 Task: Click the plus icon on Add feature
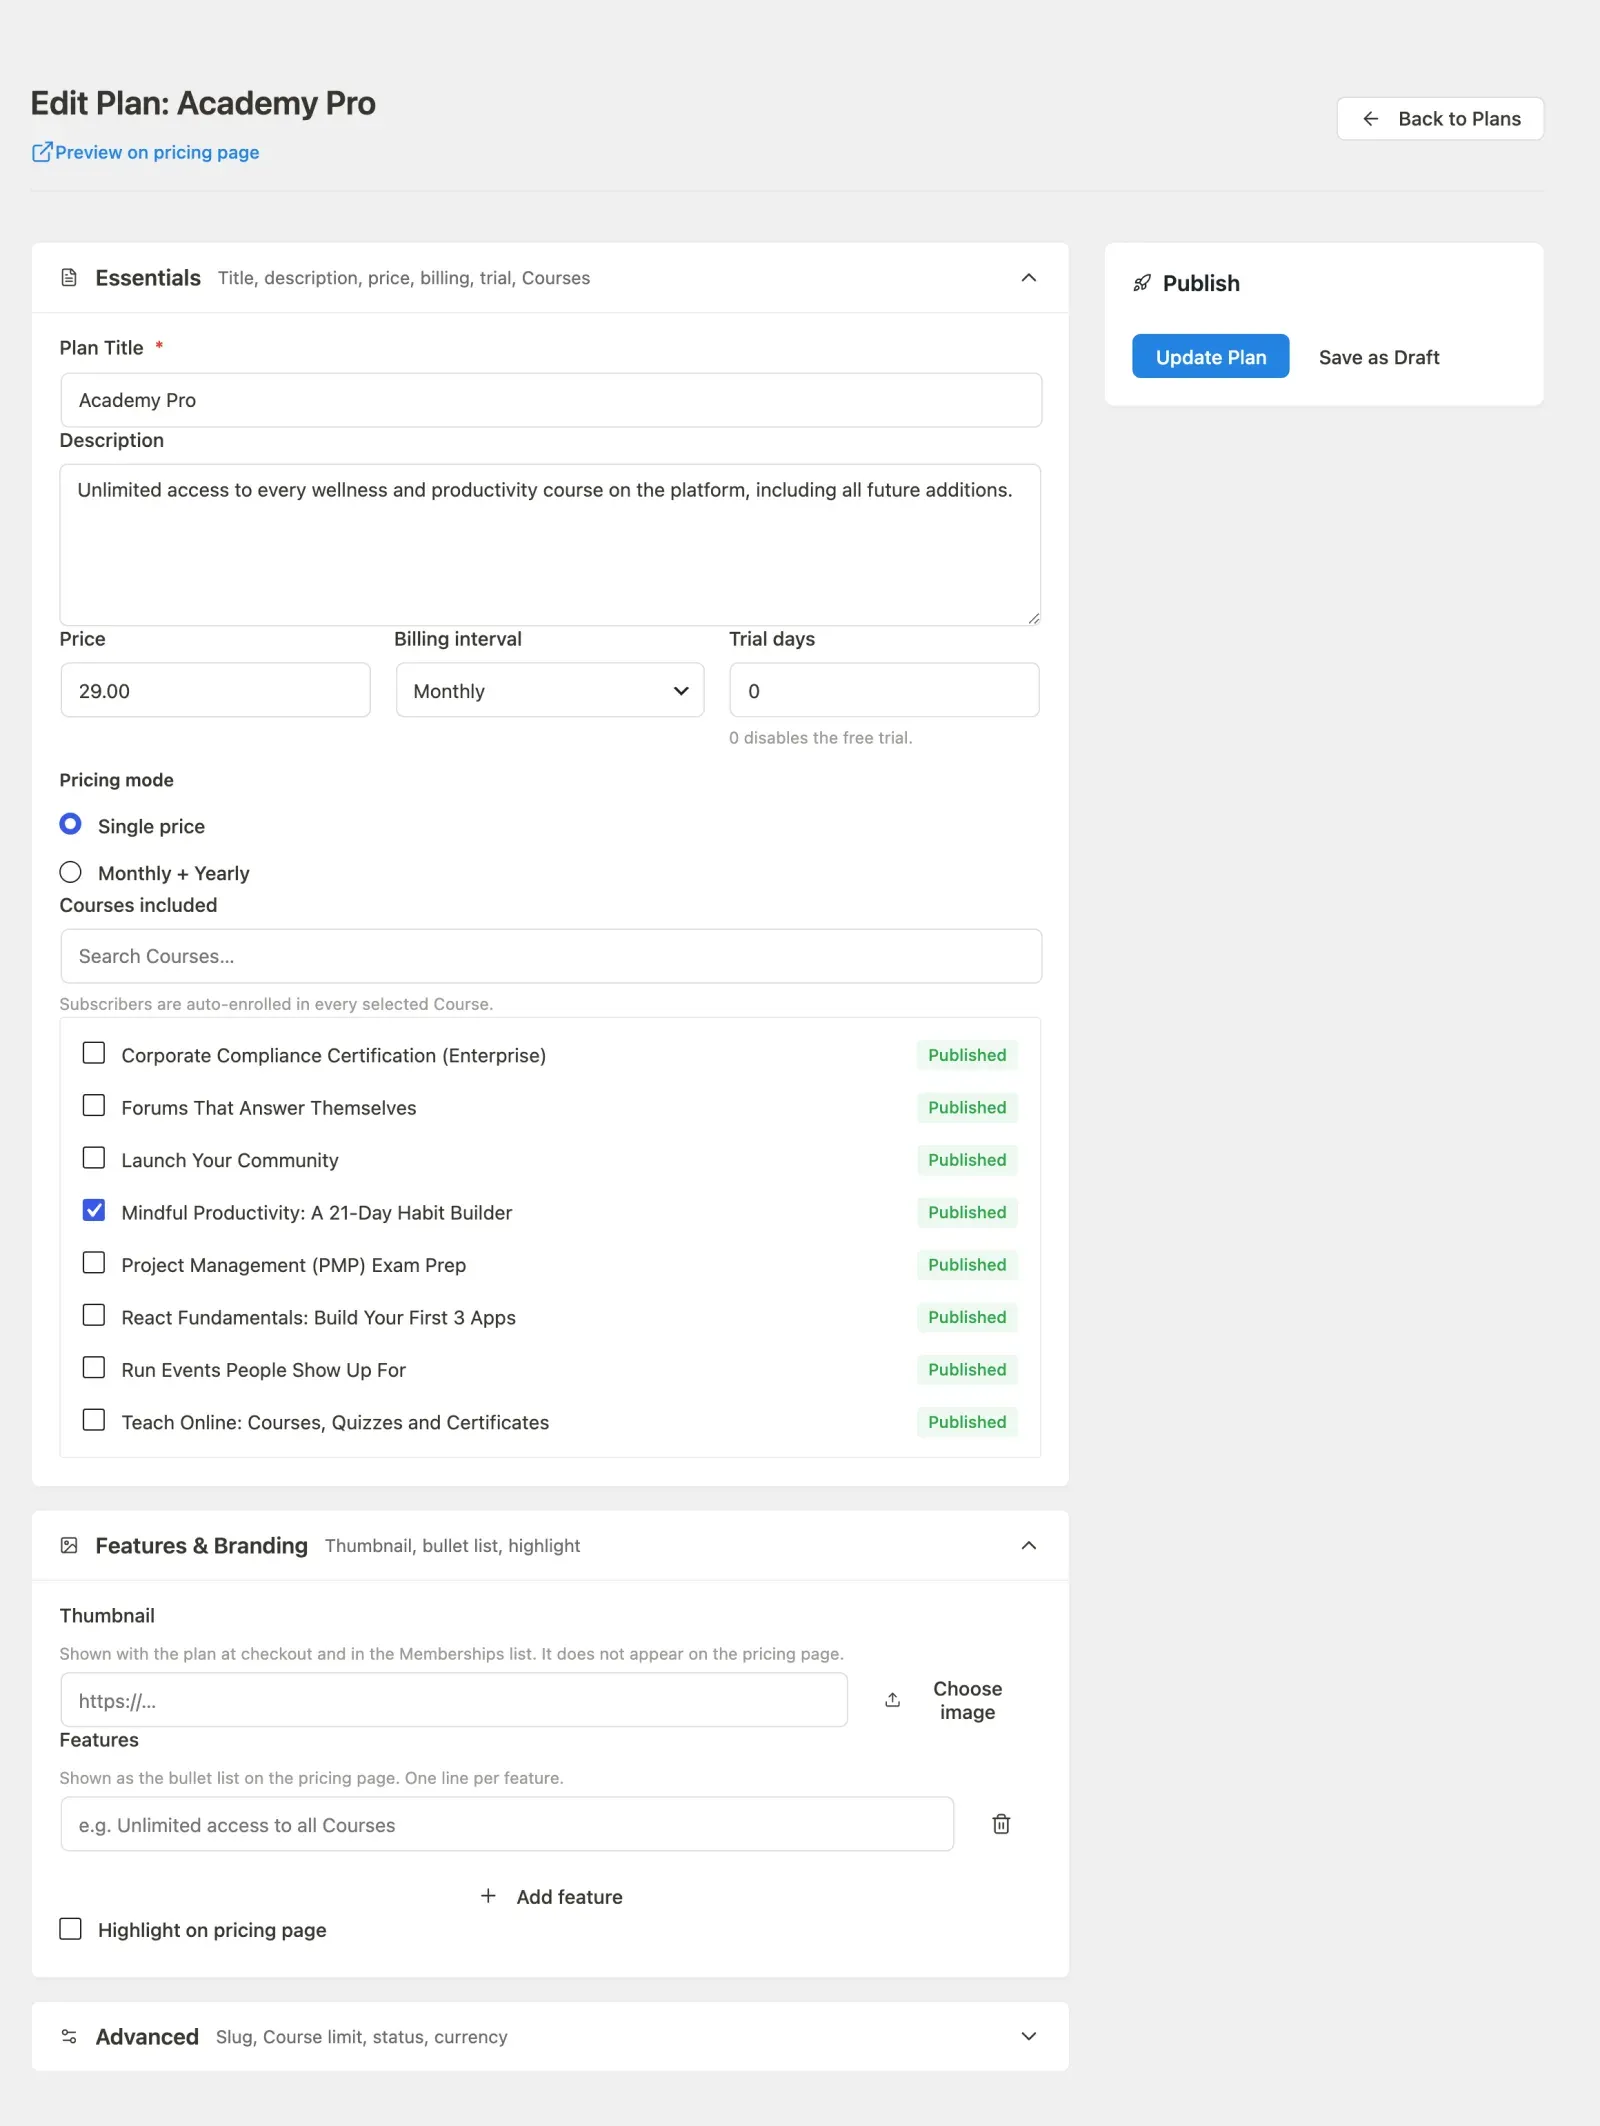[488, 1896]
